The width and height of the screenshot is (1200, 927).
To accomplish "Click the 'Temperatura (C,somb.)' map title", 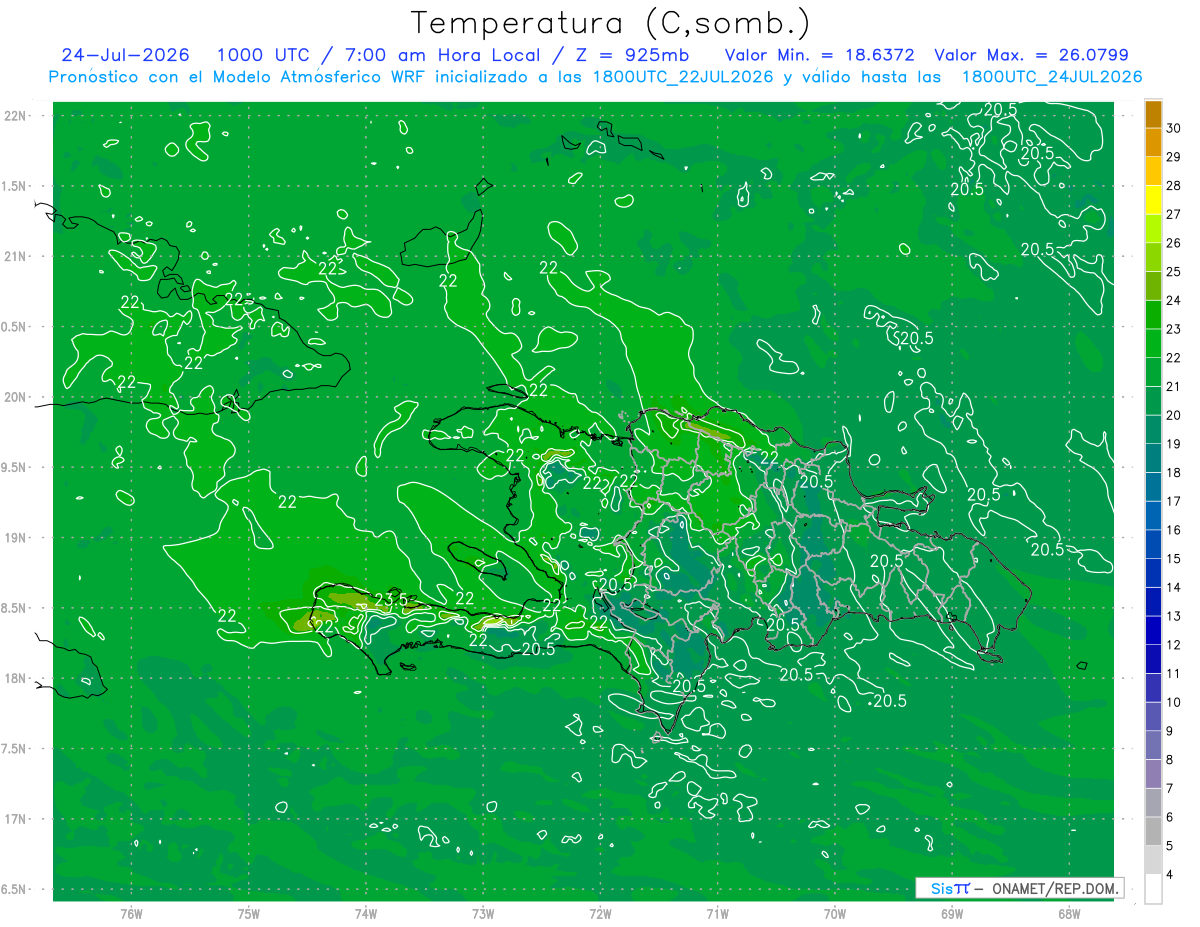I will pyautogui.click(x=611, y=23).
